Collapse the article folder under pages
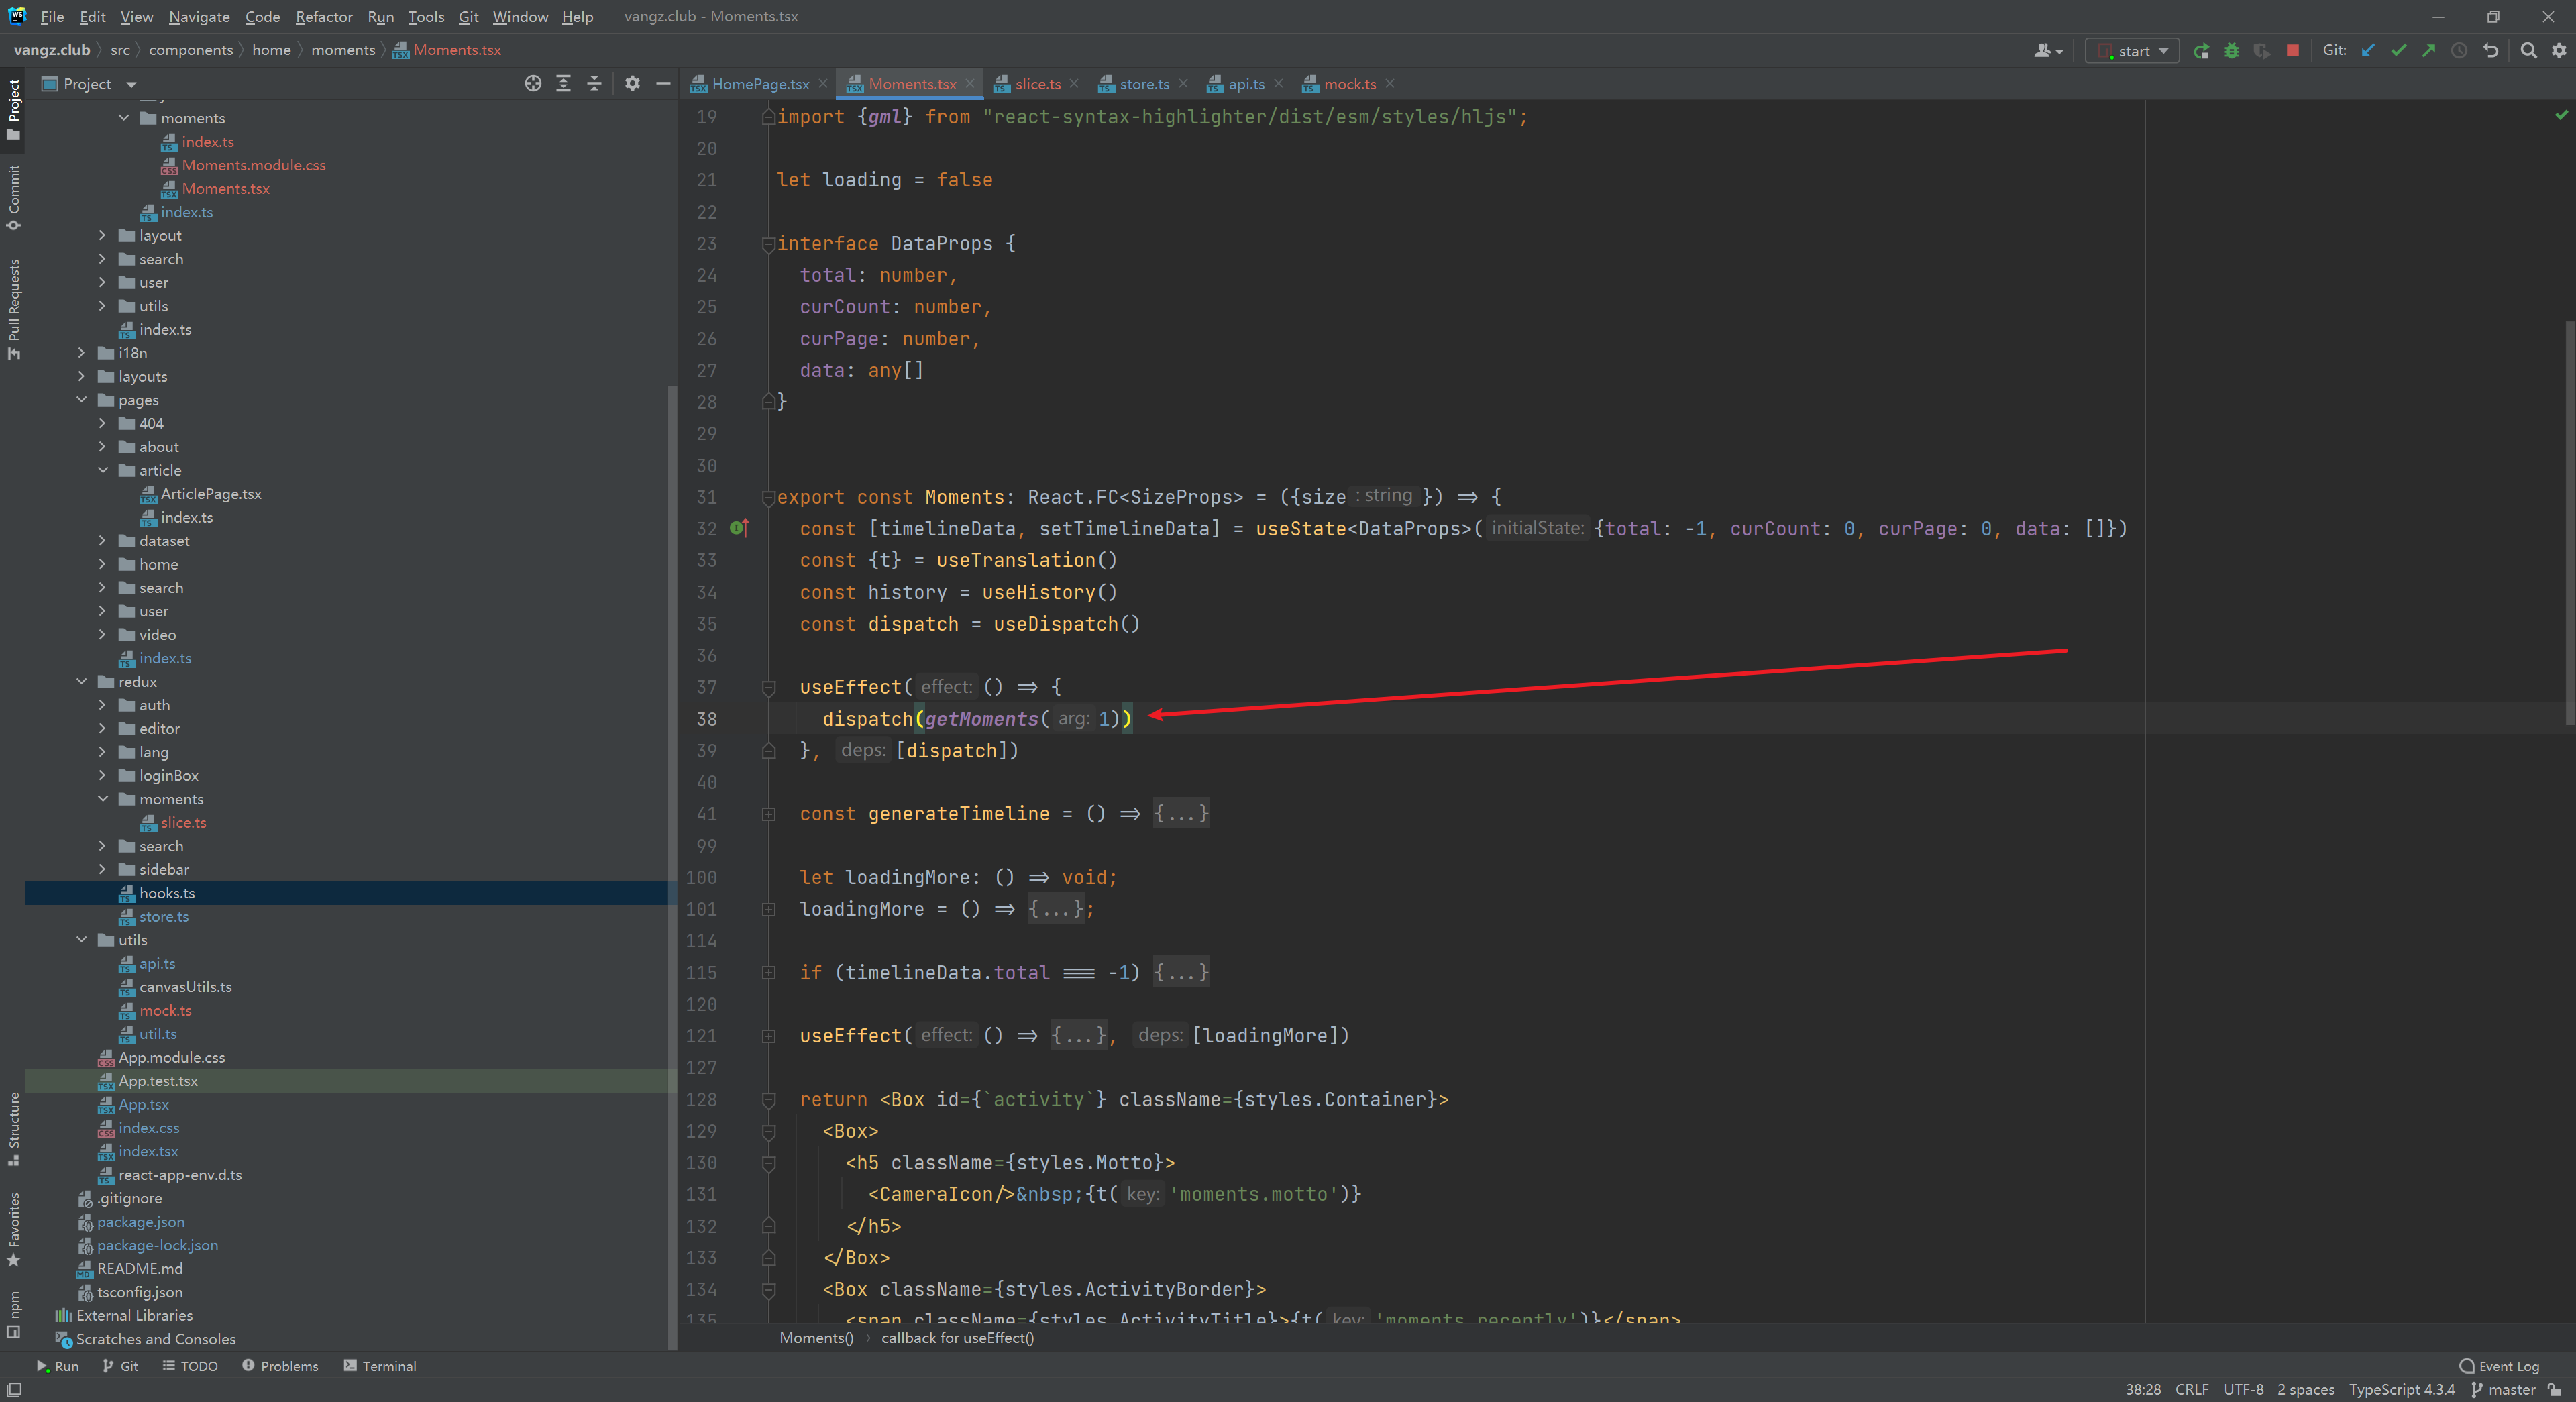 click(x=102, y=471)
